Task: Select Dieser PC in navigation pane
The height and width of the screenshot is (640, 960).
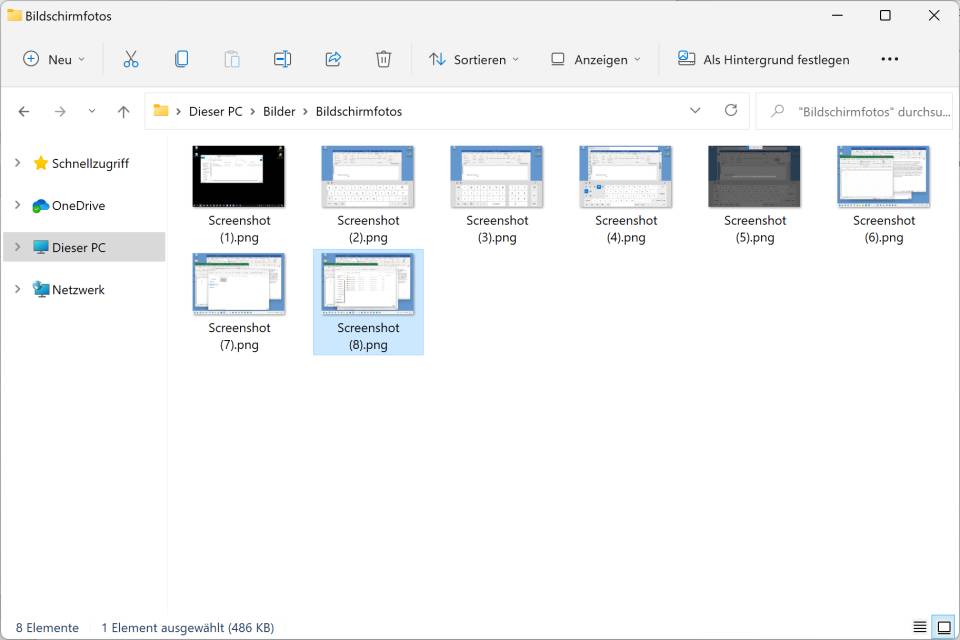Action: [x=78, y=247]
